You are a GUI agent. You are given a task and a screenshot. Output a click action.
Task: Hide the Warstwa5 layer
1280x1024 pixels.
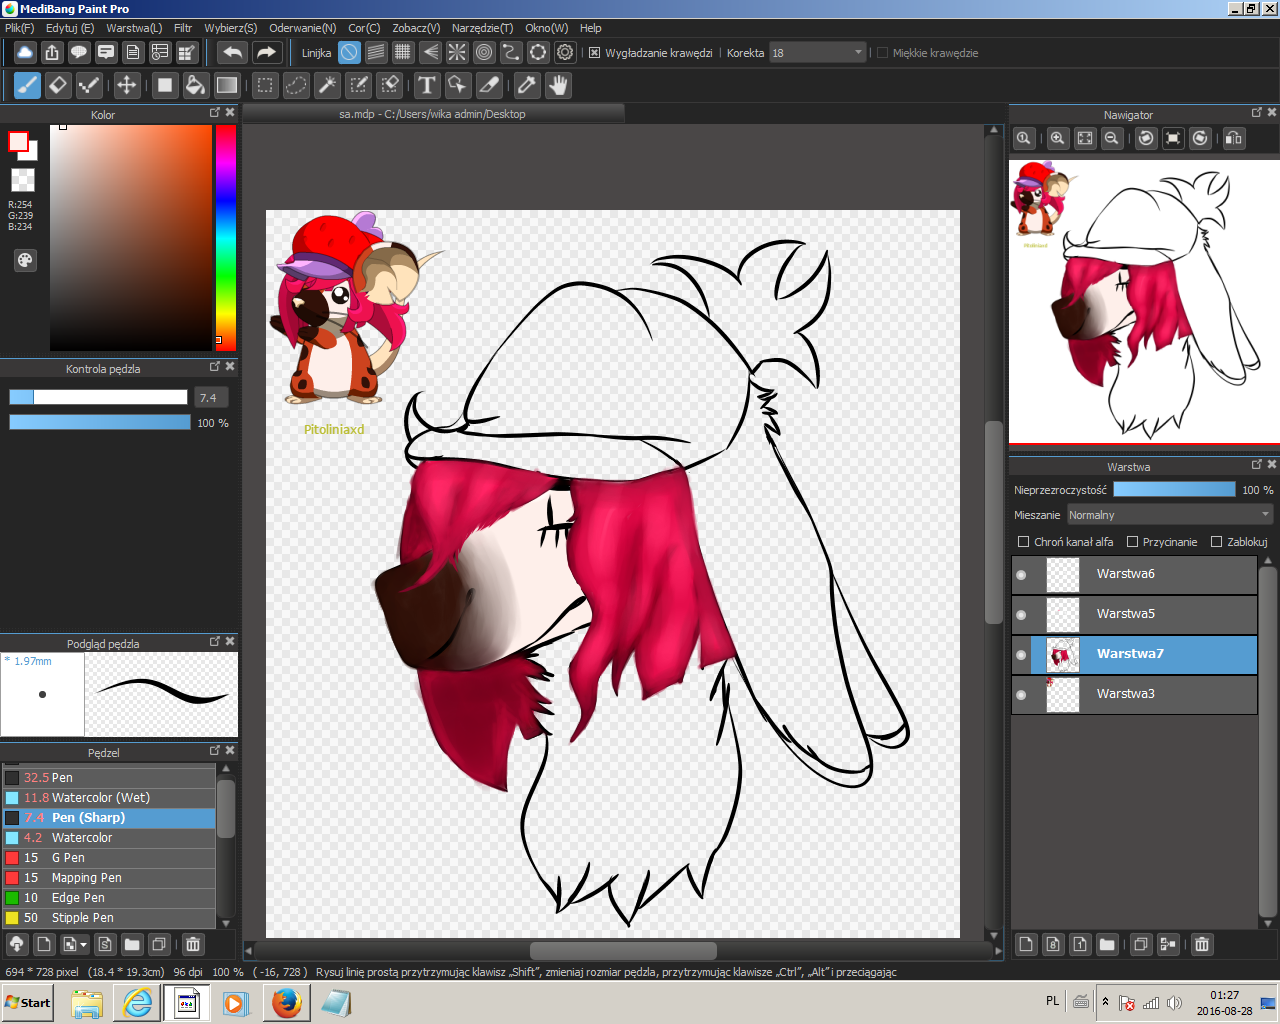tap(1021, 615)
